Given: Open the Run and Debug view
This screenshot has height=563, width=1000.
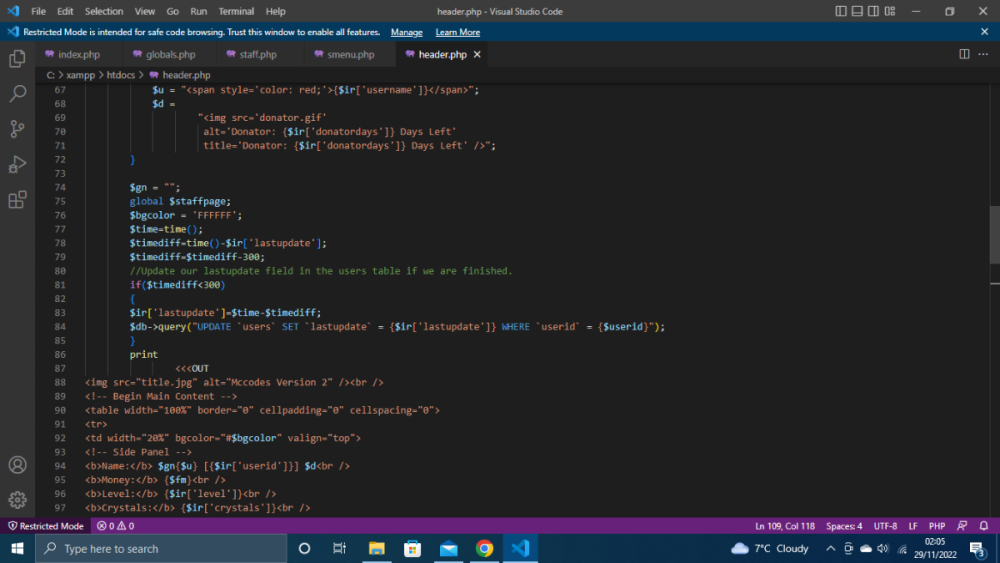Looking at the screenshot, I should pyautogui.click(x=17, y=164).
